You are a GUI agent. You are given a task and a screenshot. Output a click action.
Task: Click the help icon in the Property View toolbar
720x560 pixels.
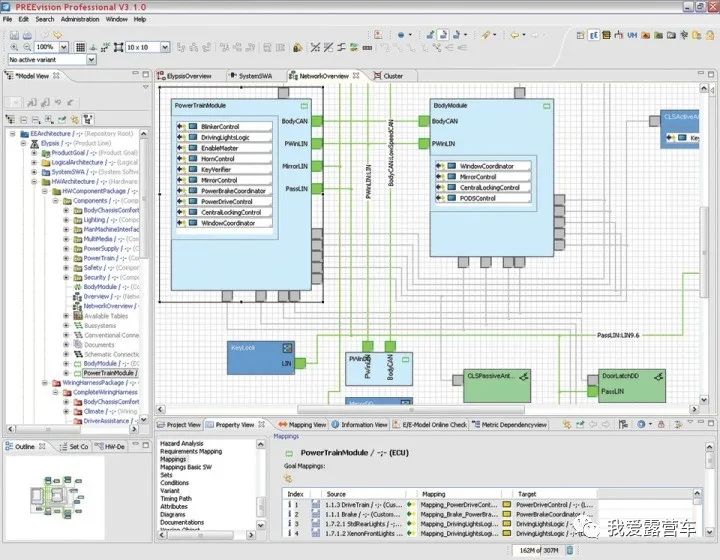click(x=641, y=425)
